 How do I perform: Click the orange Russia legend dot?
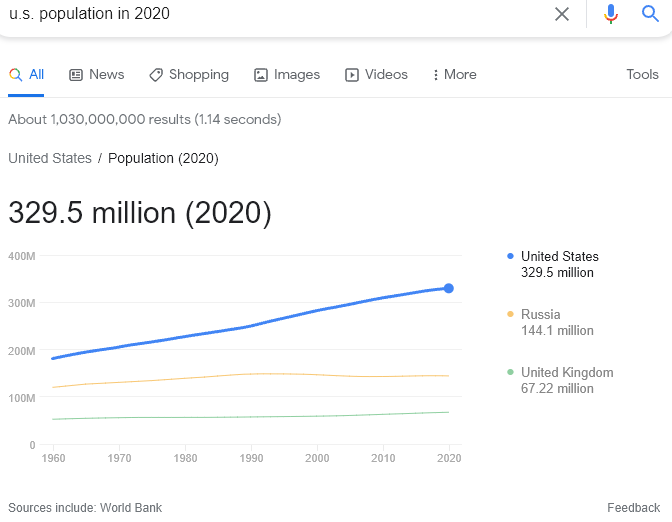[x=510, y=314]
